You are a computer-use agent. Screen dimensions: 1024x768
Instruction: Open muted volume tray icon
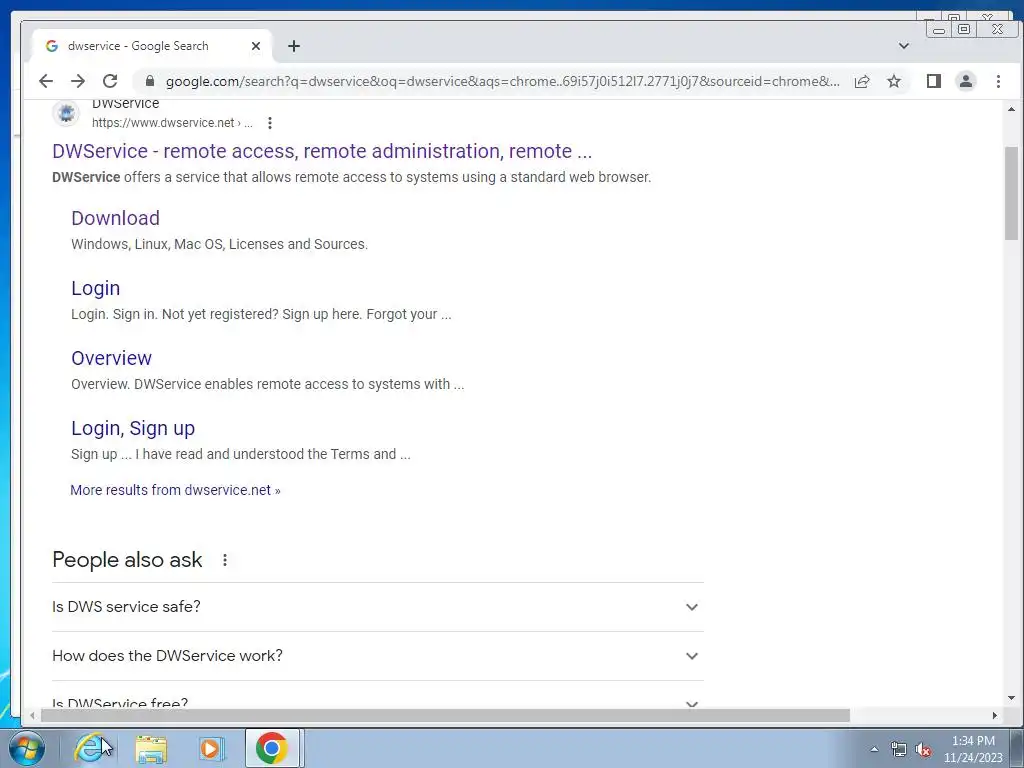tap(923, 750)
